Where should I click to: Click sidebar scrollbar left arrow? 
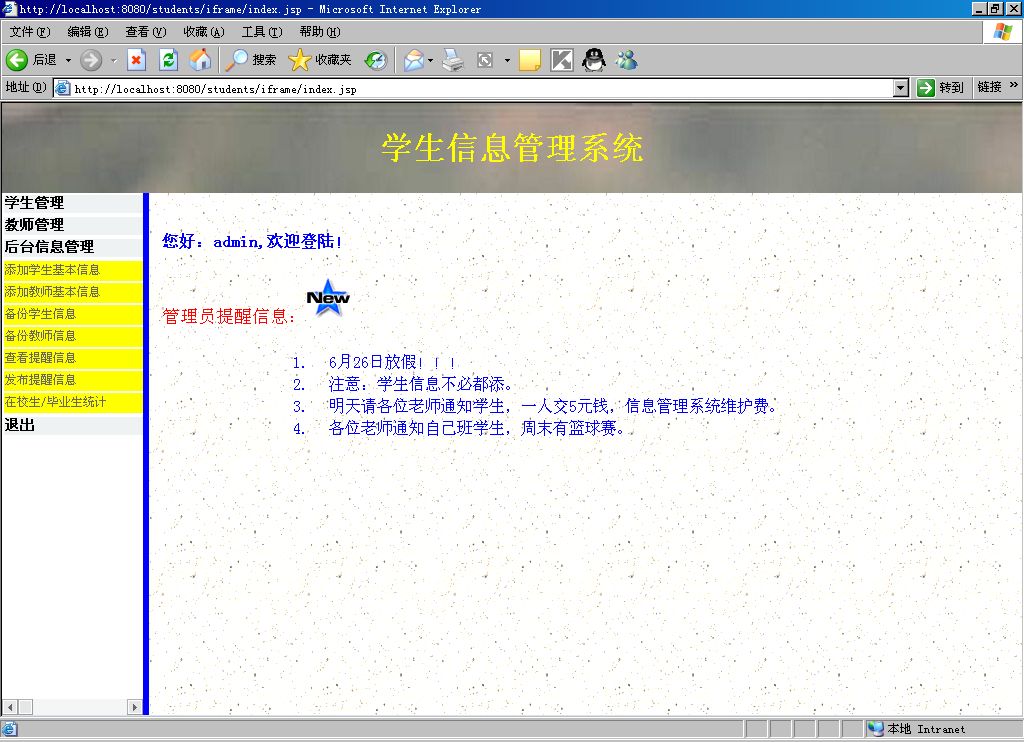[10, 707]
